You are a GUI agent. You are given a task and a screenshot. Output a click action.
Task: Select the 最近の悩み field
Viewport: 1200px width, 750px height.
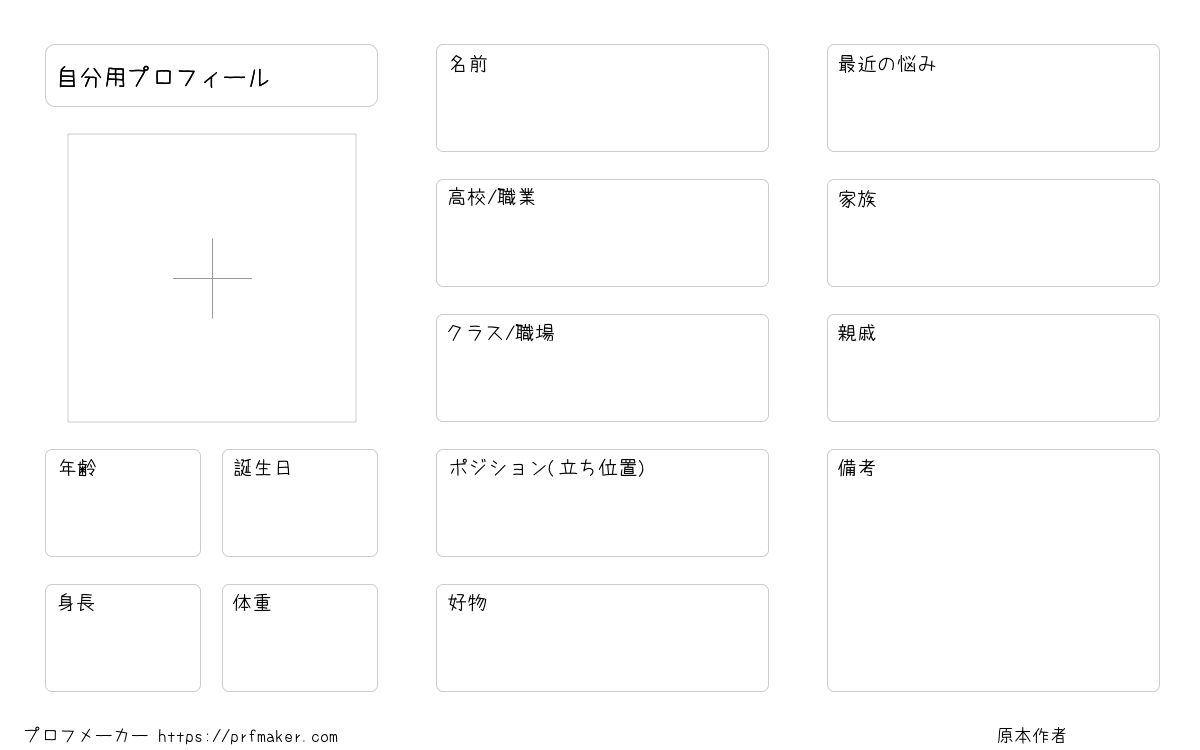[x=993, y=98]
